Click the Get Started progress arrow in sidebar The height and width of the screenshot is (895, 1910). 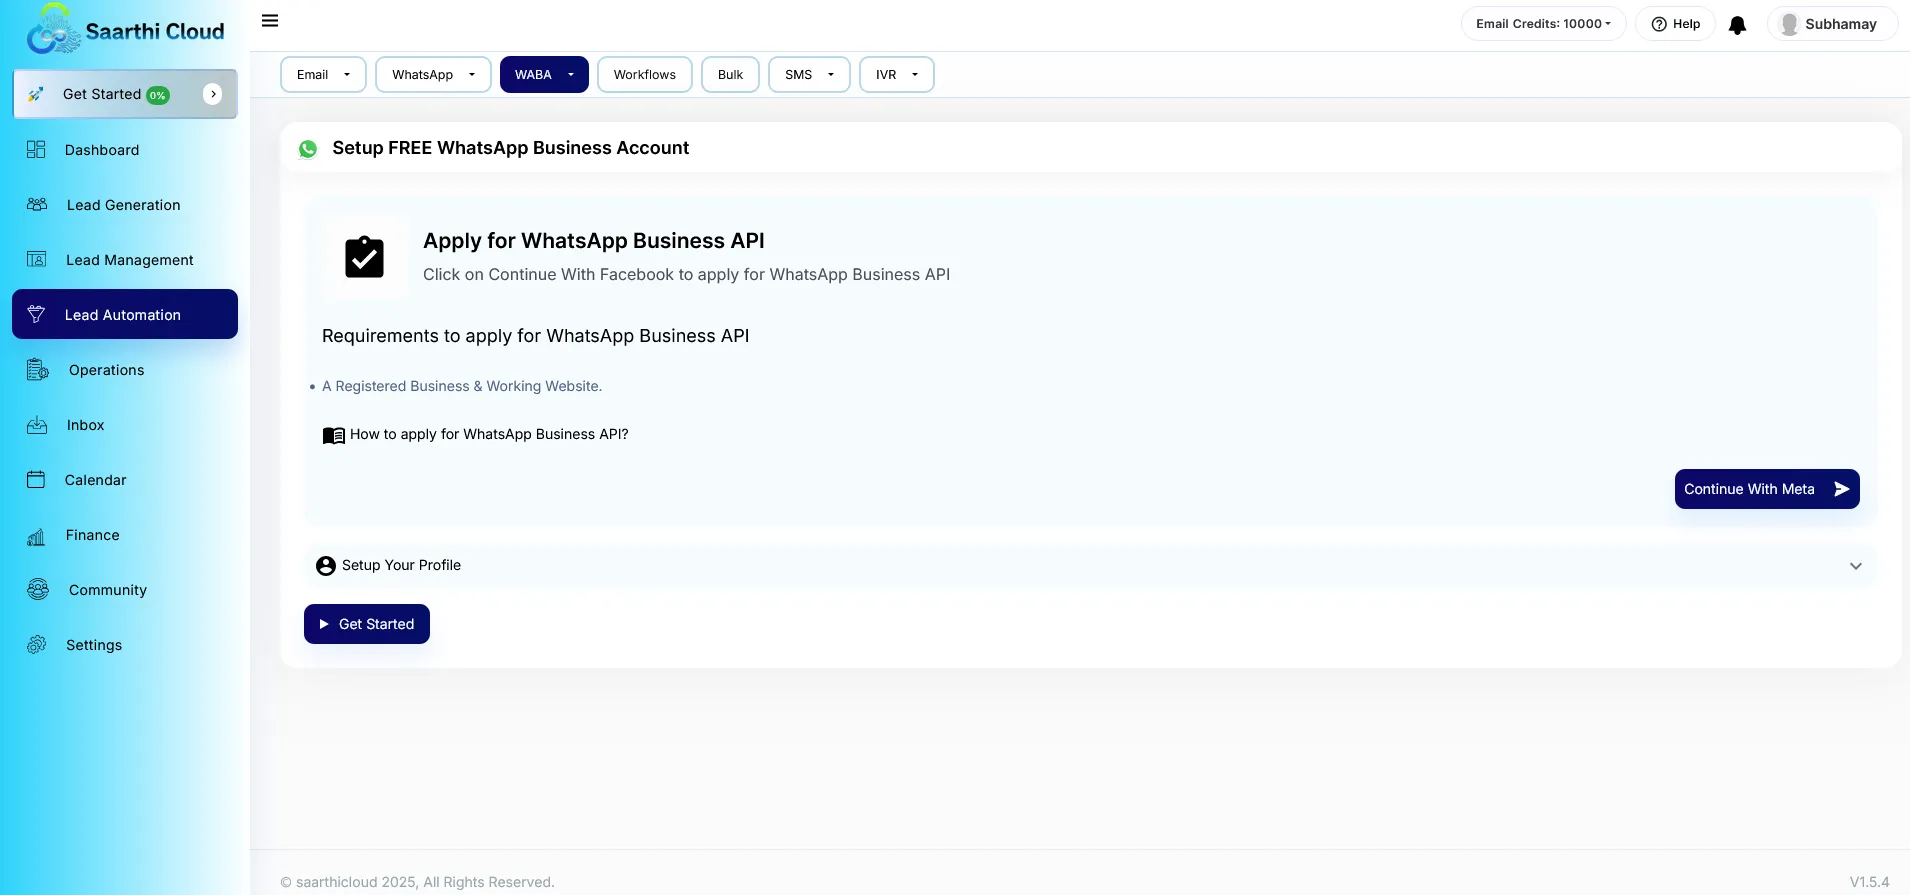click(212, 94)
